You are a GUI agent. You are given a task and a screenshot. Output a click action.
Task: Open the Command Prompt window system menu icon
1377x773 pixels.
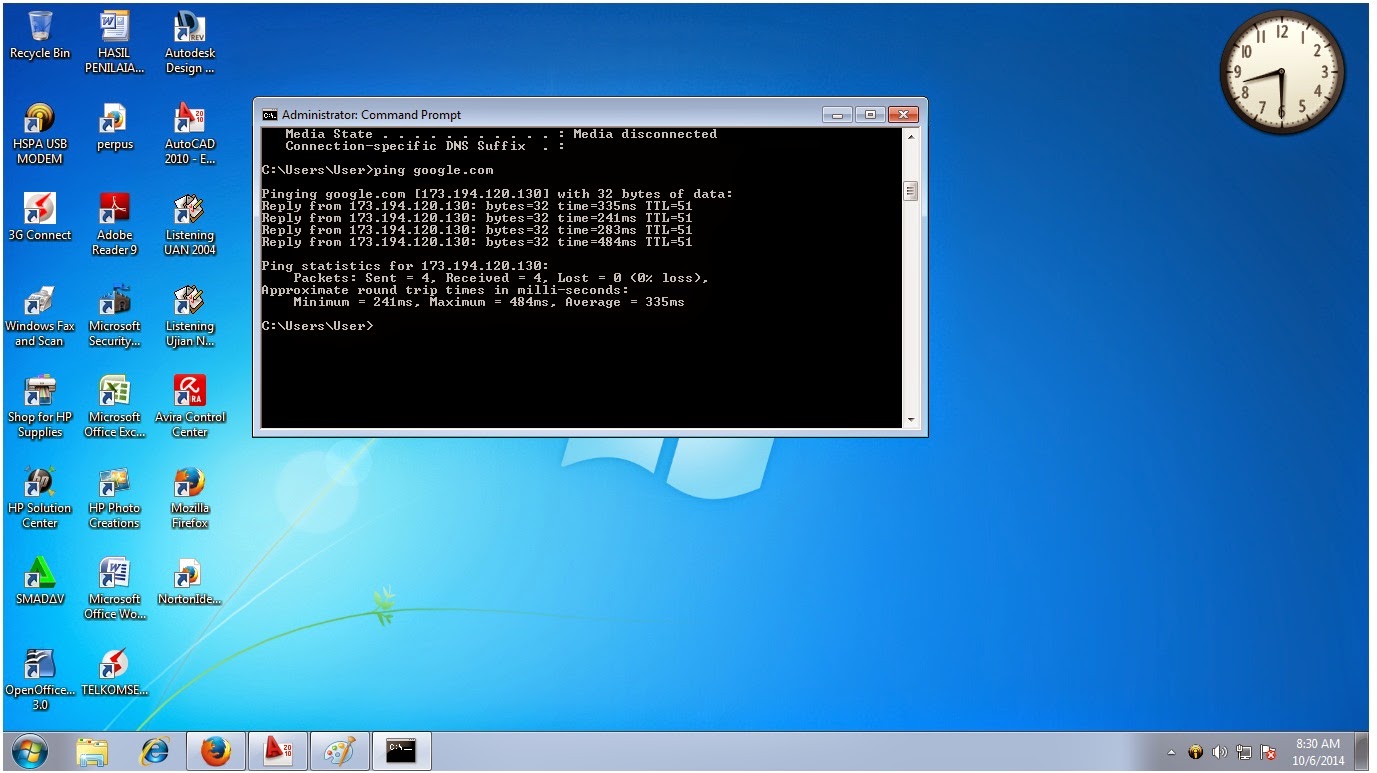click(x=270, y=115)
